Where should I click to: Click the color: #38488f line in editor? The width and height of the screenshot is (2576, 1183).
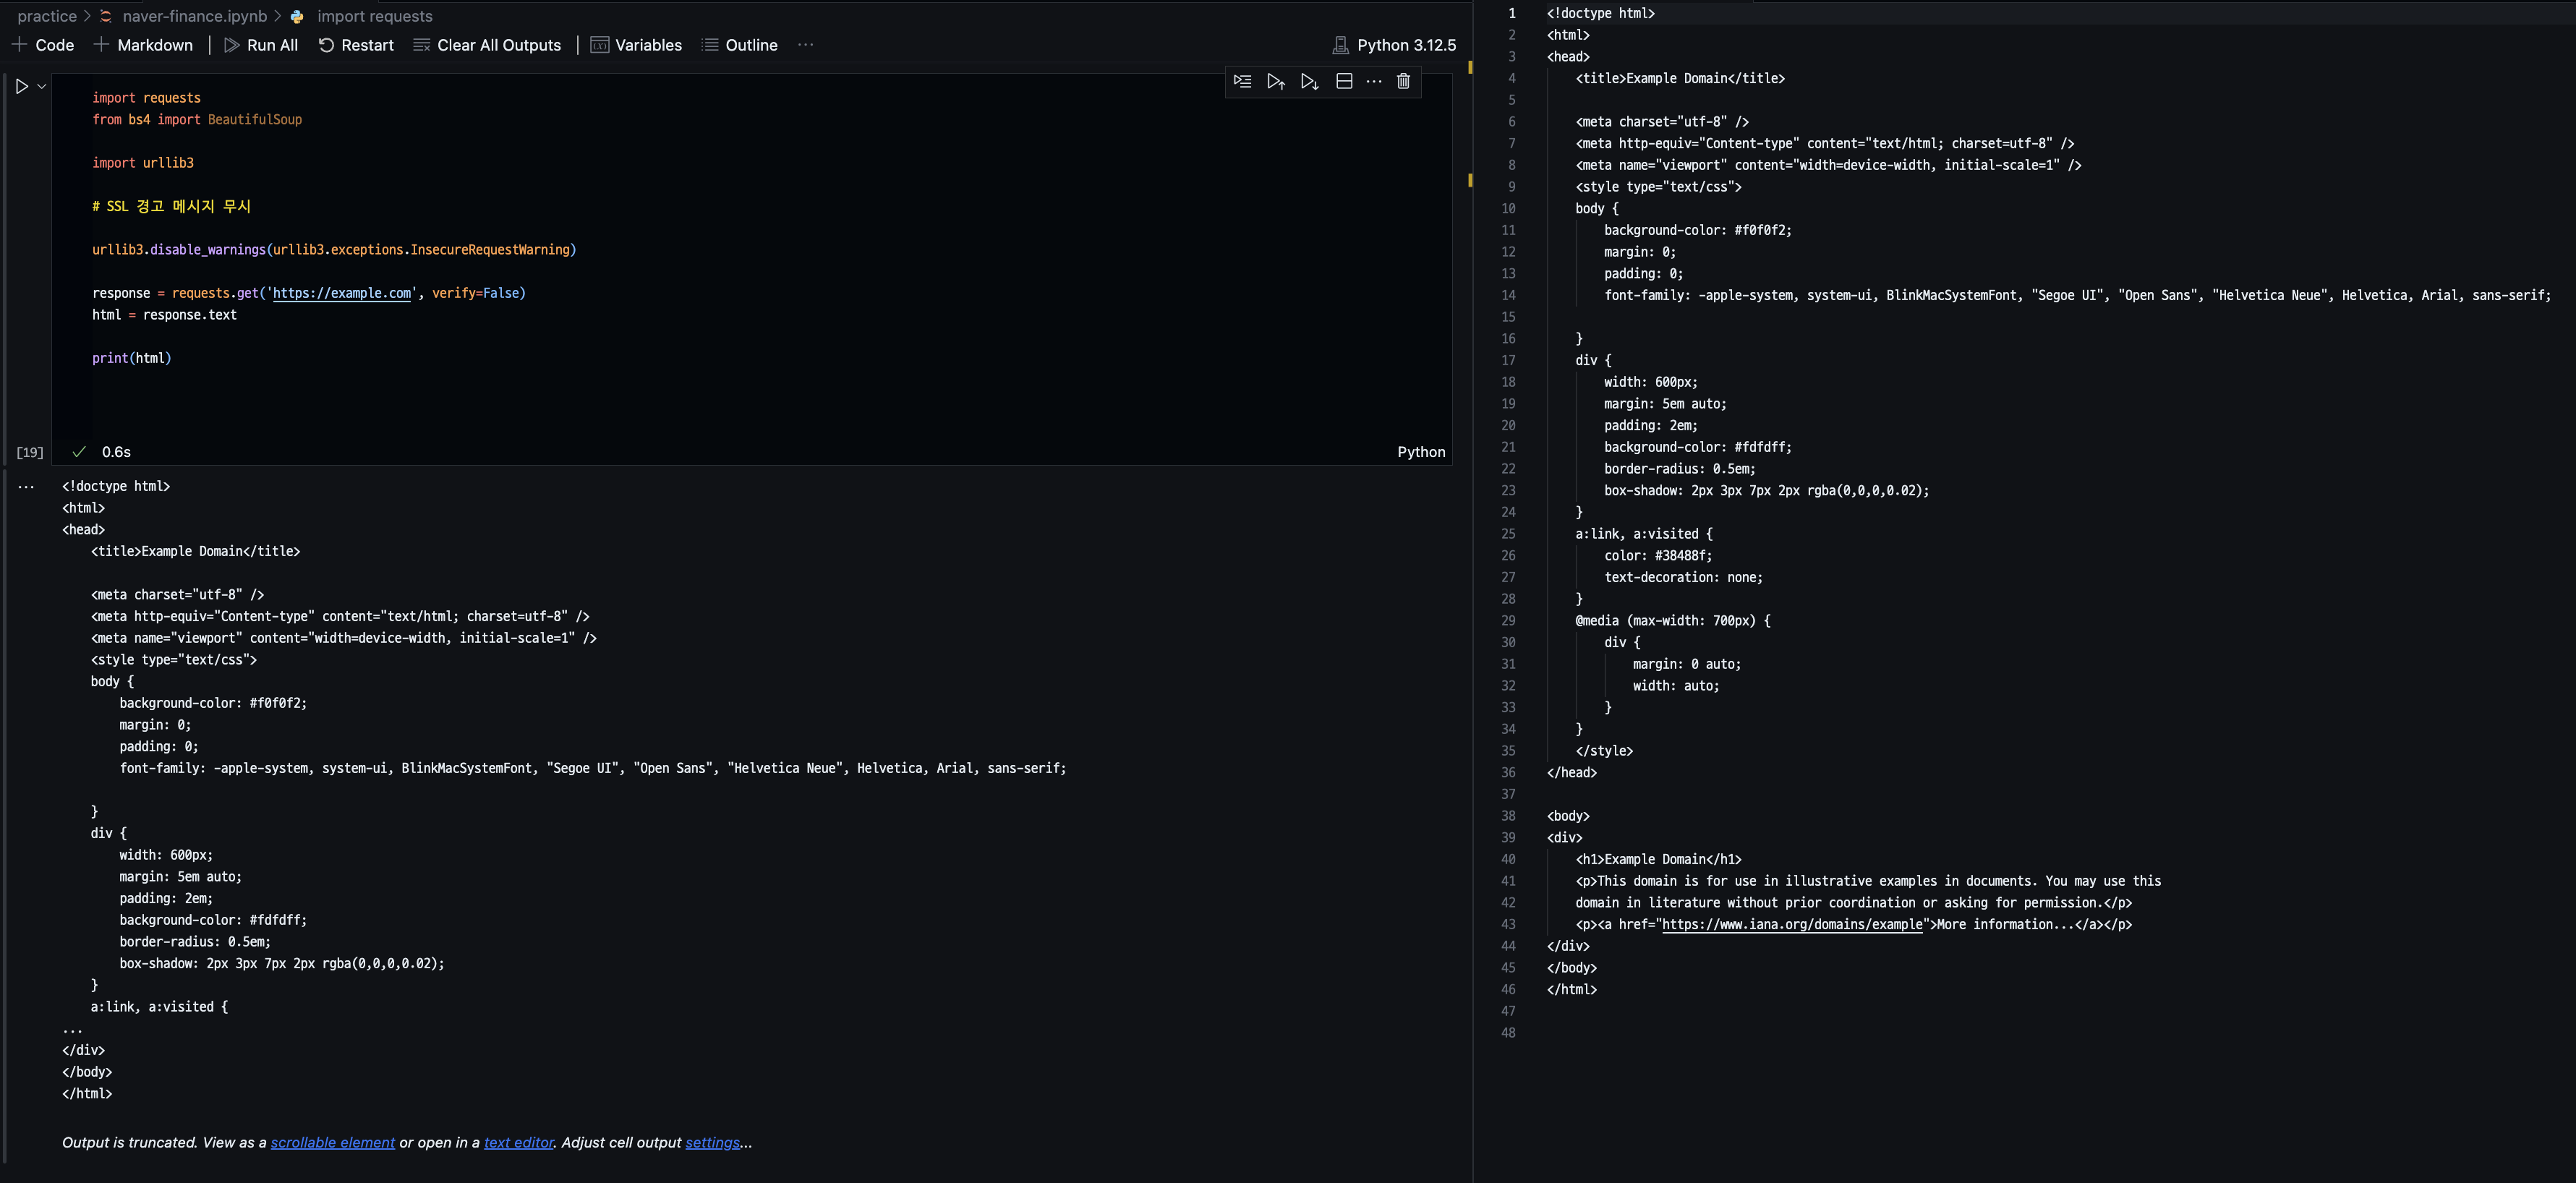click(x=1658, y=556)
